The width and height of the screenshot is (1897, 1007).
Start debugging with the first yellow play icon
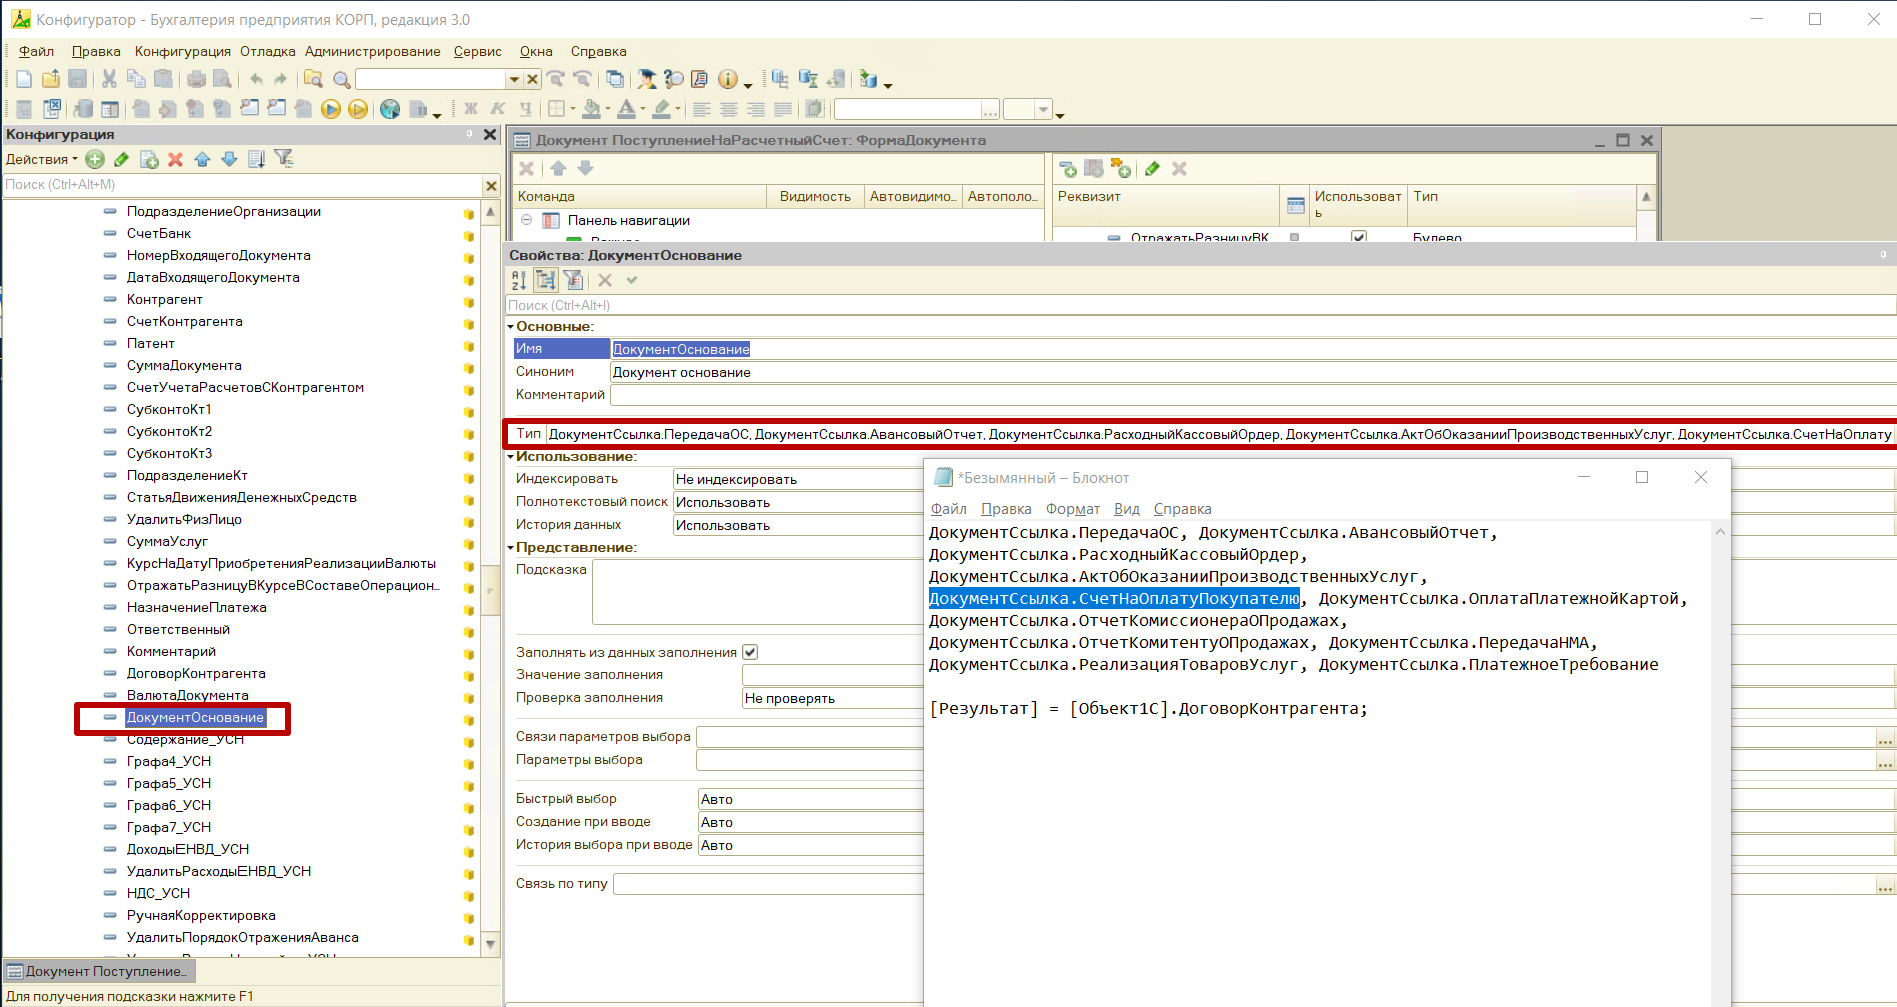pyautogui.click(x=331, y=109)
